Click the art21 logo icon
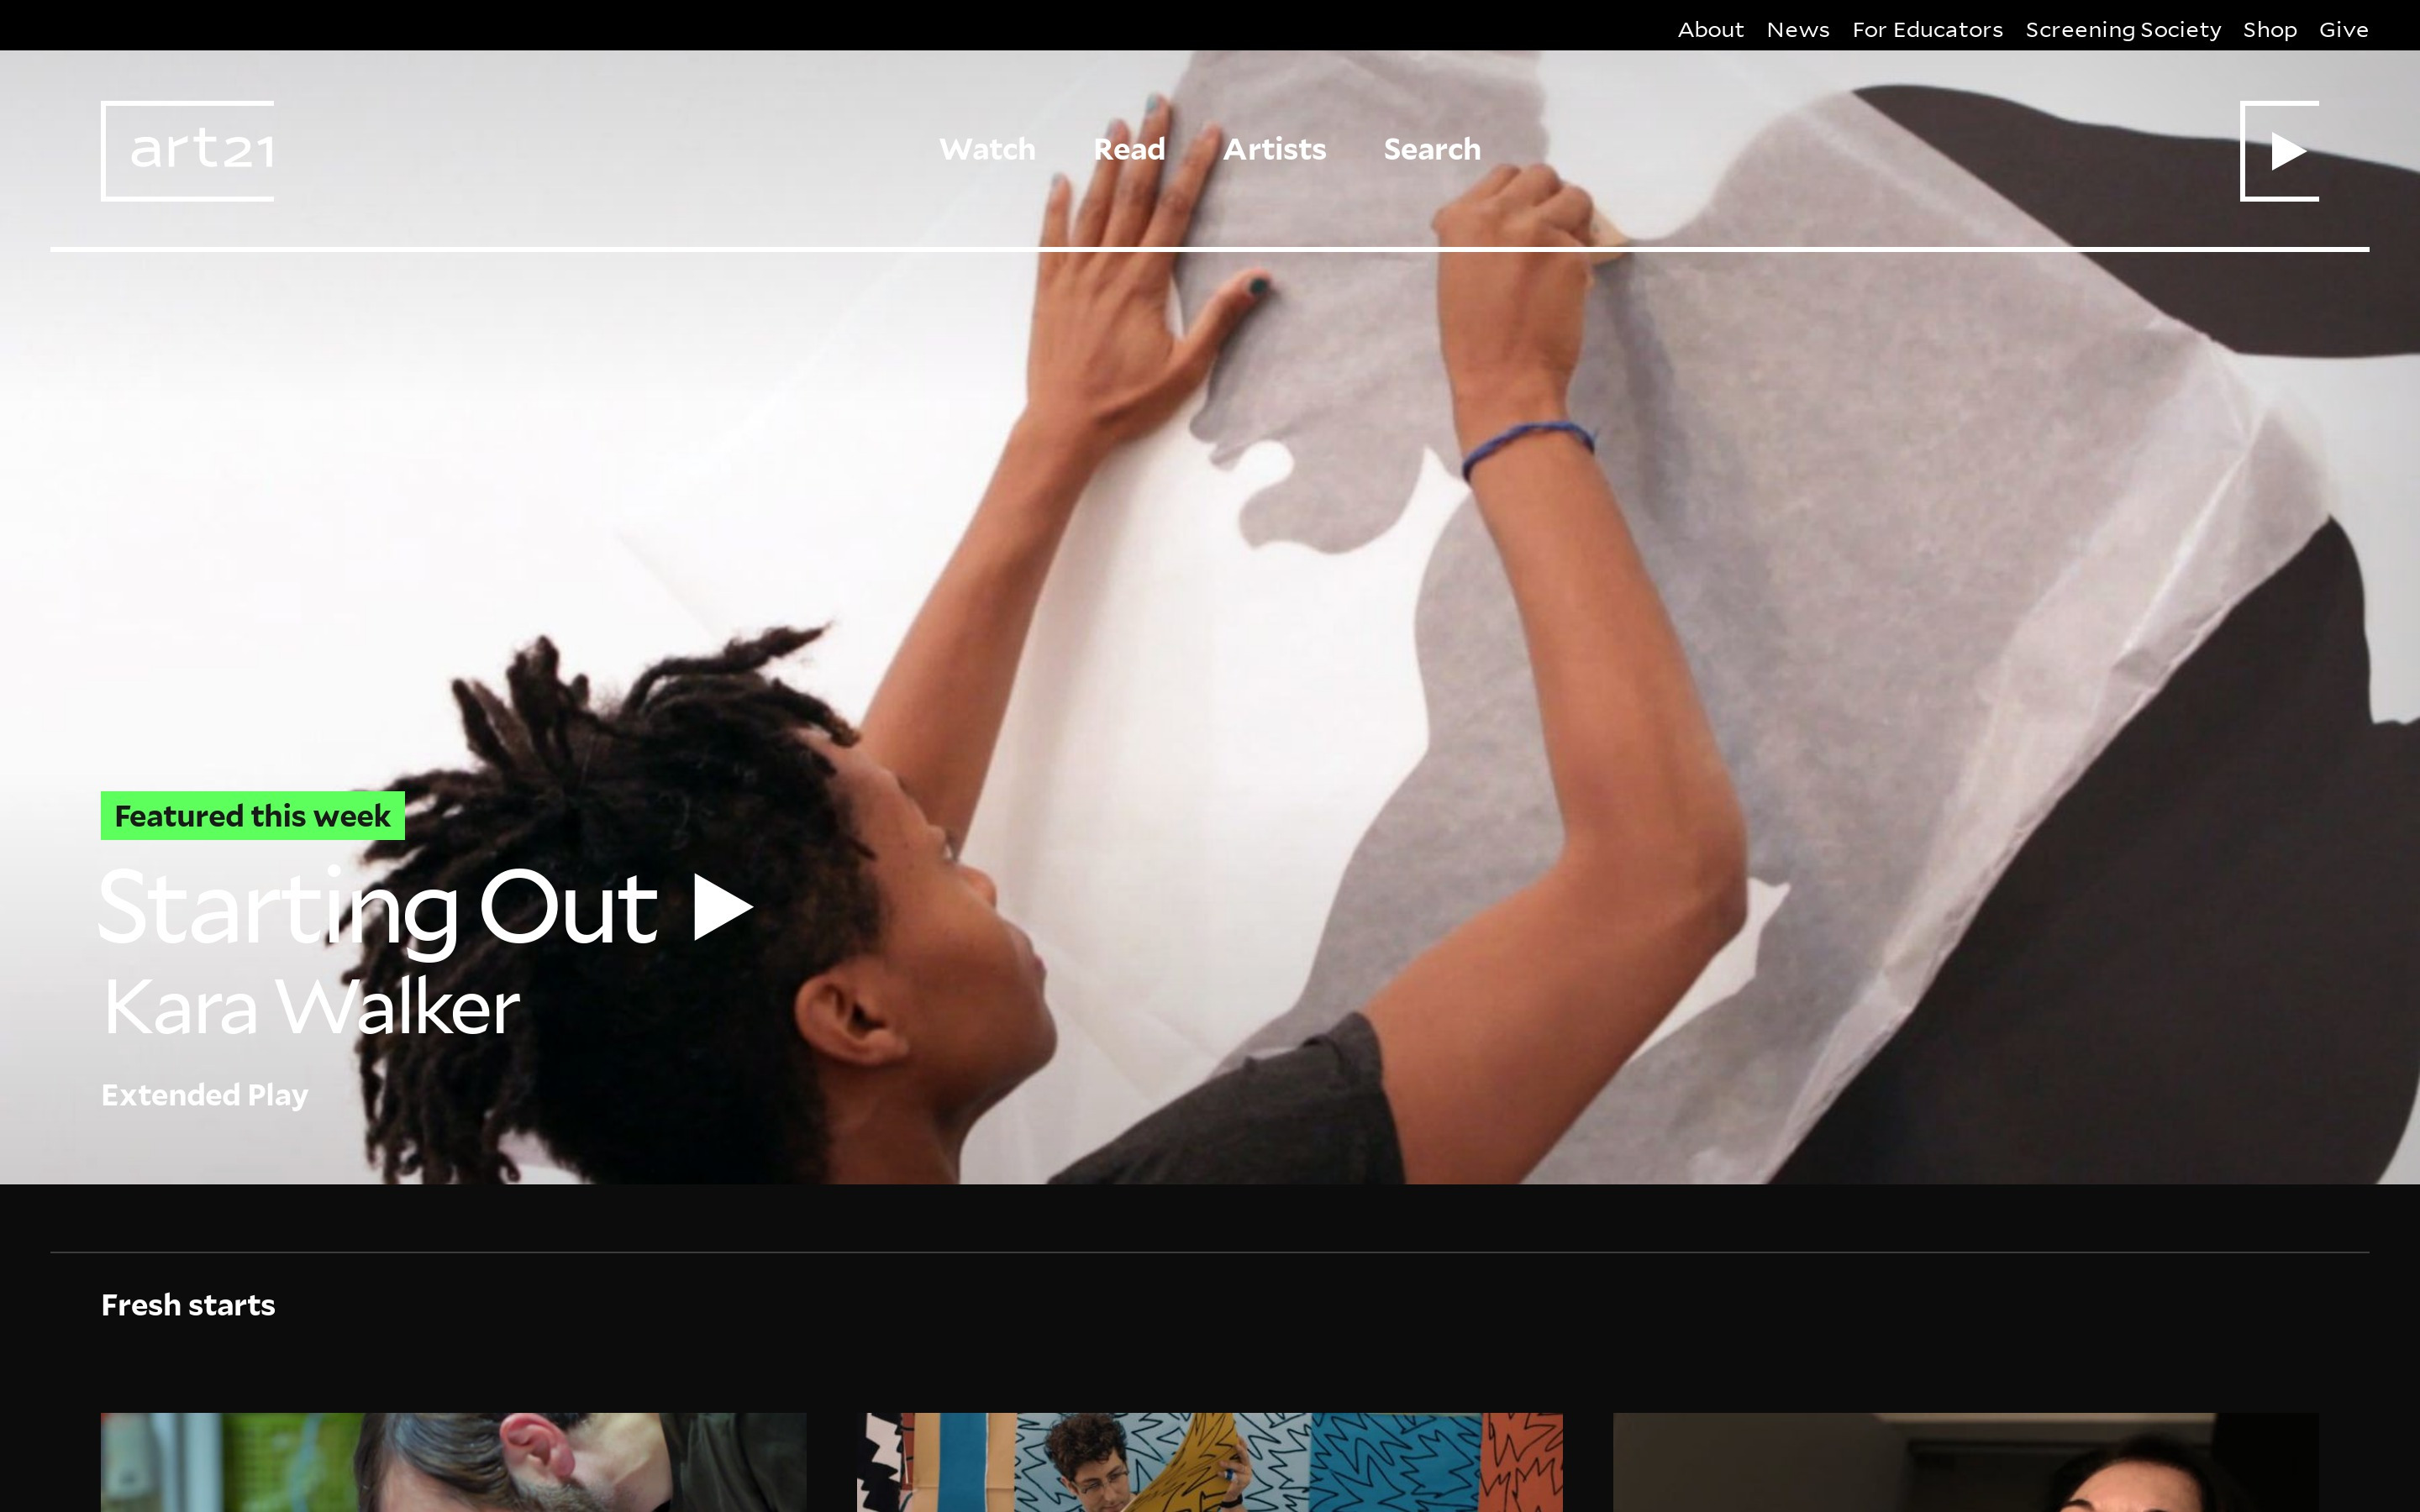The width and height of the screenshot is (2420, 1512). pyautogui.click(x=188, y=151)
